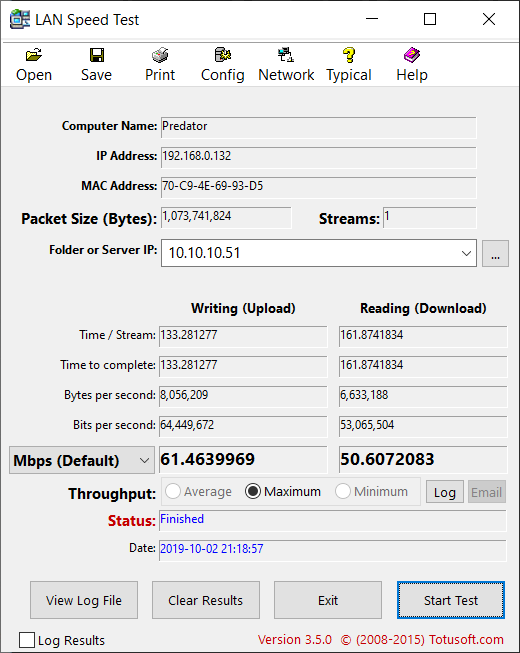The width and height of the screenshot is (520, 653).
Task: Click the Network toolbar icon
Action: coord(286,55)
